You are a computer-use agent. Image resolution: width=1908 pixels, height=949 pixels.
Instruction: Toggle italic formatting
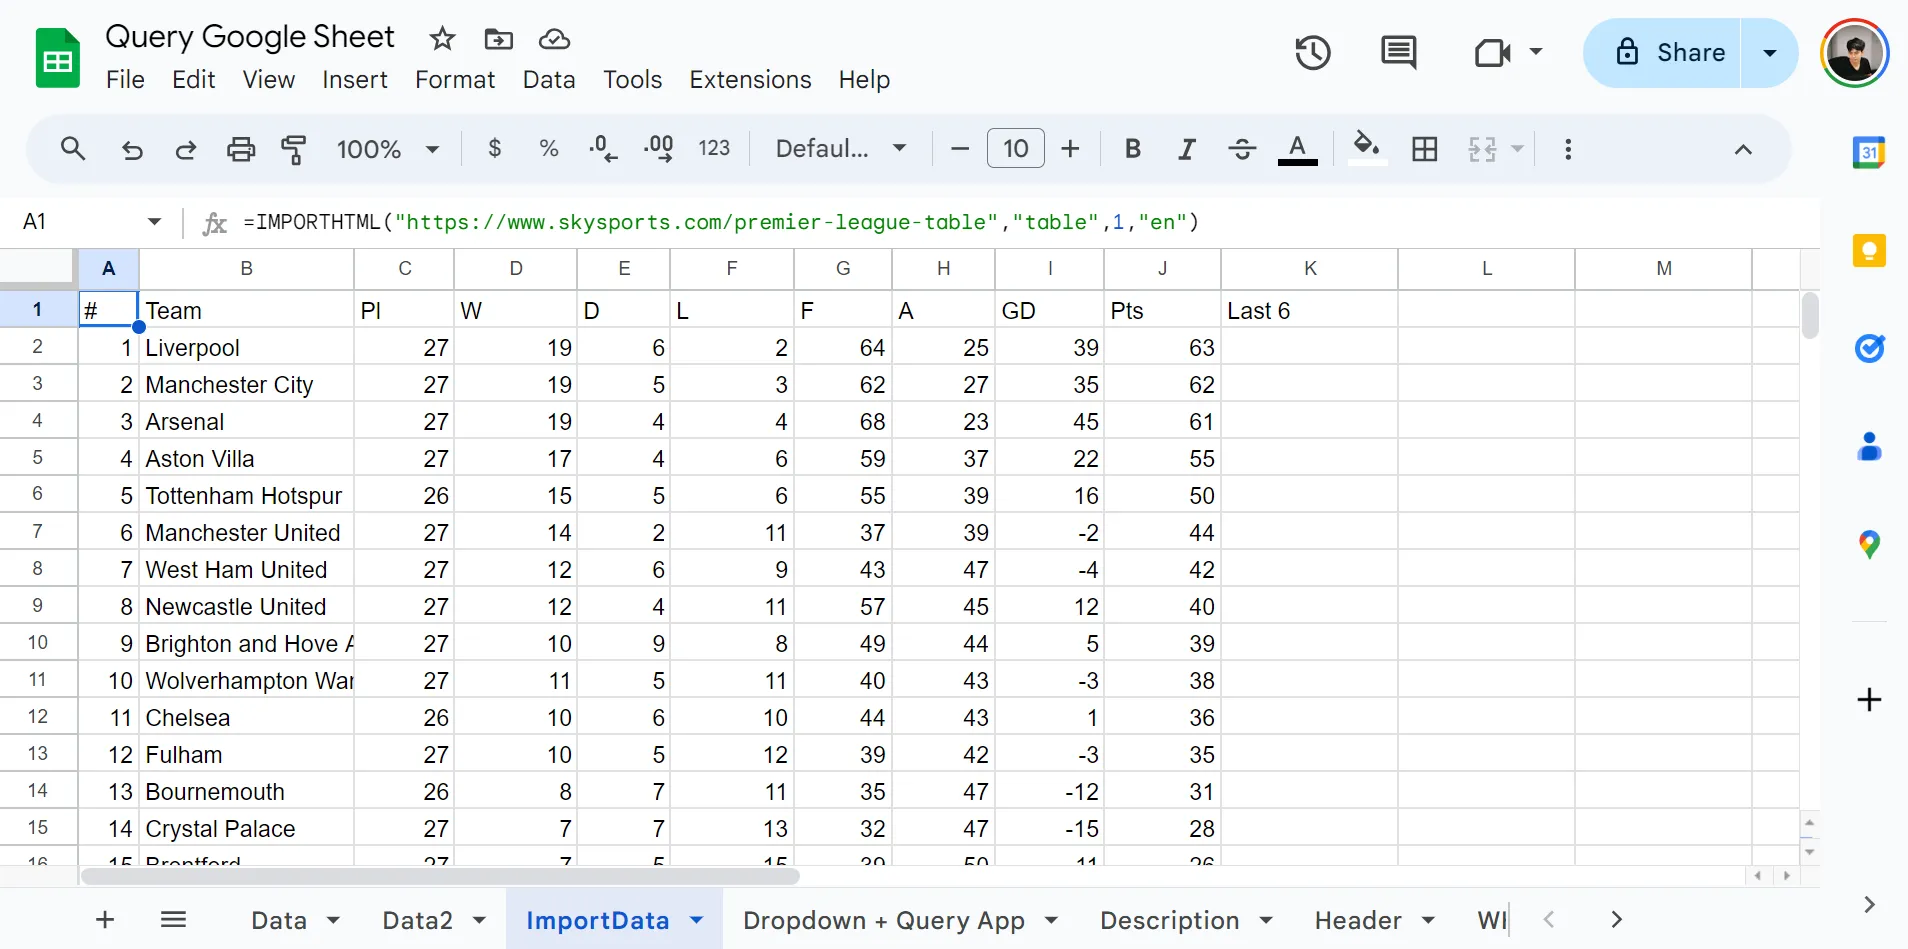pyautogui.click(x=1187, y=149)
